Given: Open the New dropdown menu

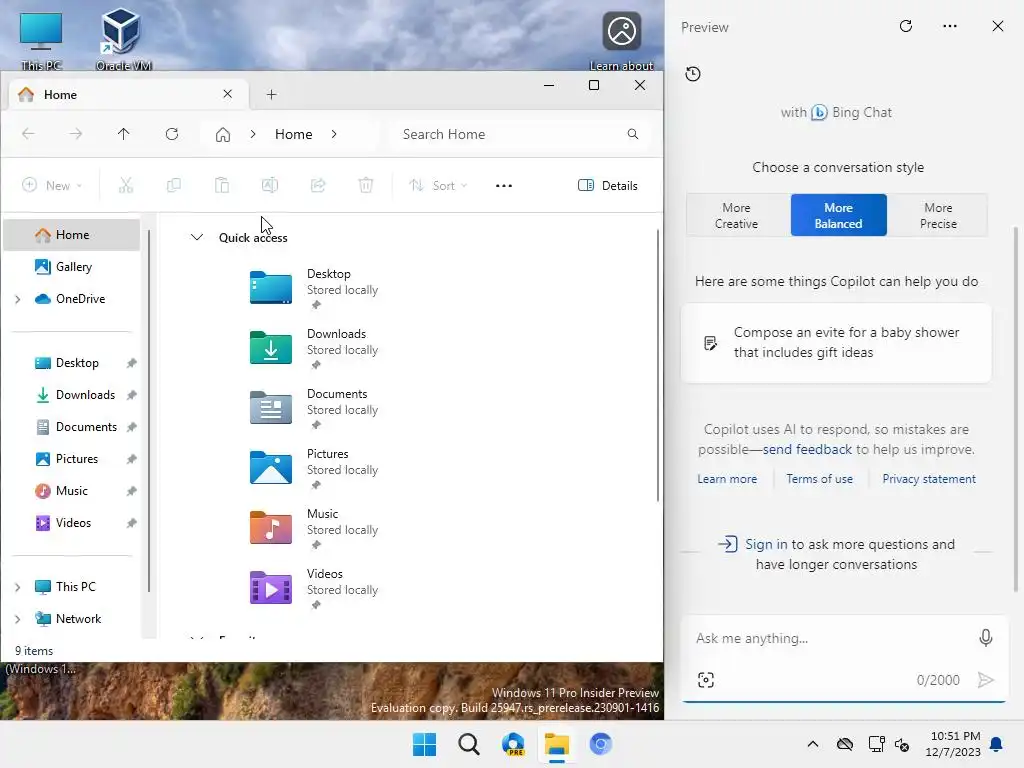Looking at the screenshot, I should pos(52,185).
